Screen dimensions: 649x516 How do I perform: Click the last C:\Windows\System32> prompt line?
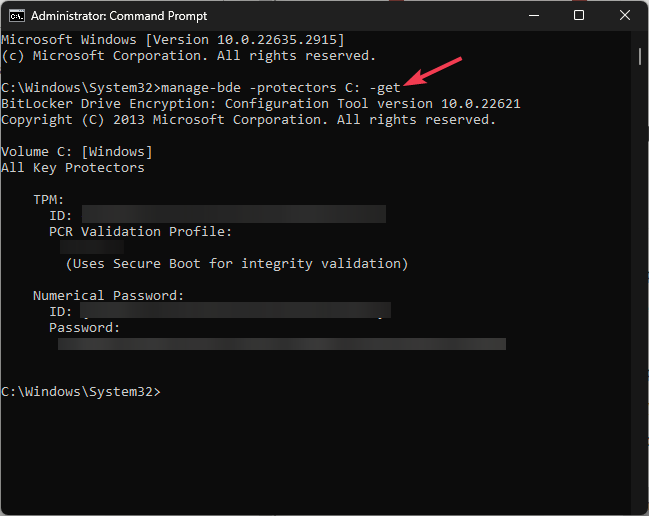[x=80, y=391]
